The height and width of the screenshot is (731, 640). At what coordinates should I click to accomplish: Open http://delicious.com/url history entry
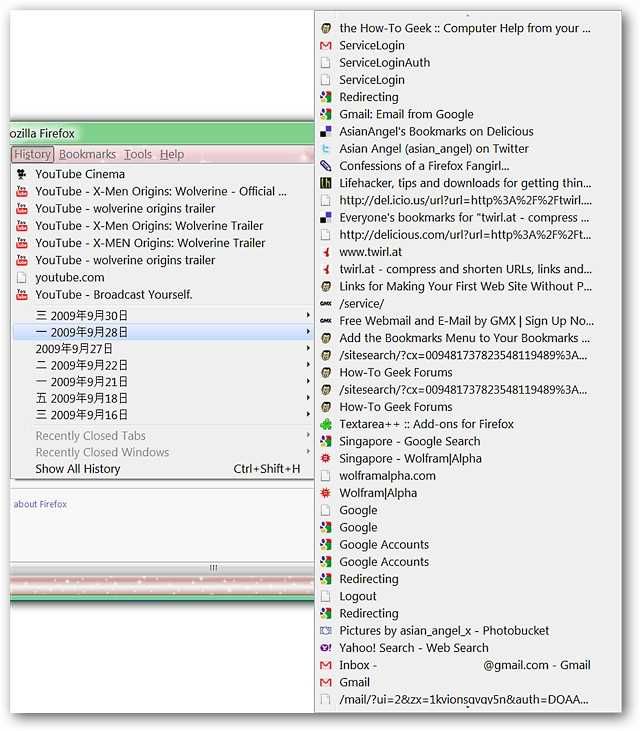click(468, 235)
